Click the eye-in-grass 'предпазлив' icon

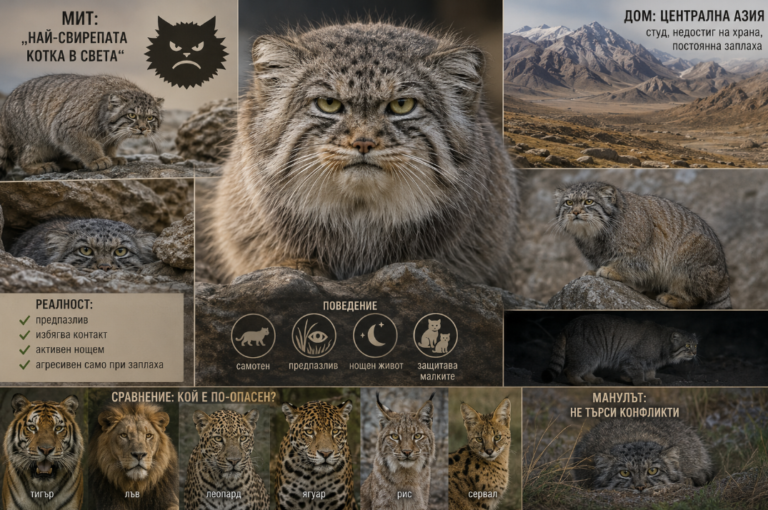coord(314,336)
